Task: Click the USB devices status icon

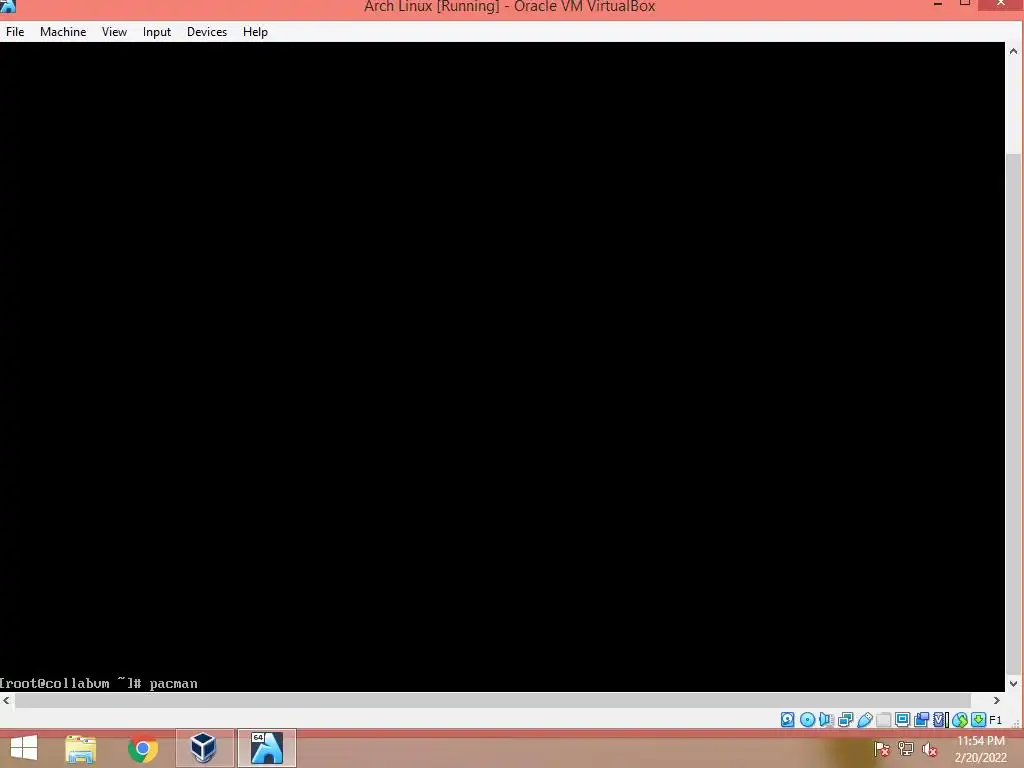Action: pyautogui.click(x=865, y=720)
